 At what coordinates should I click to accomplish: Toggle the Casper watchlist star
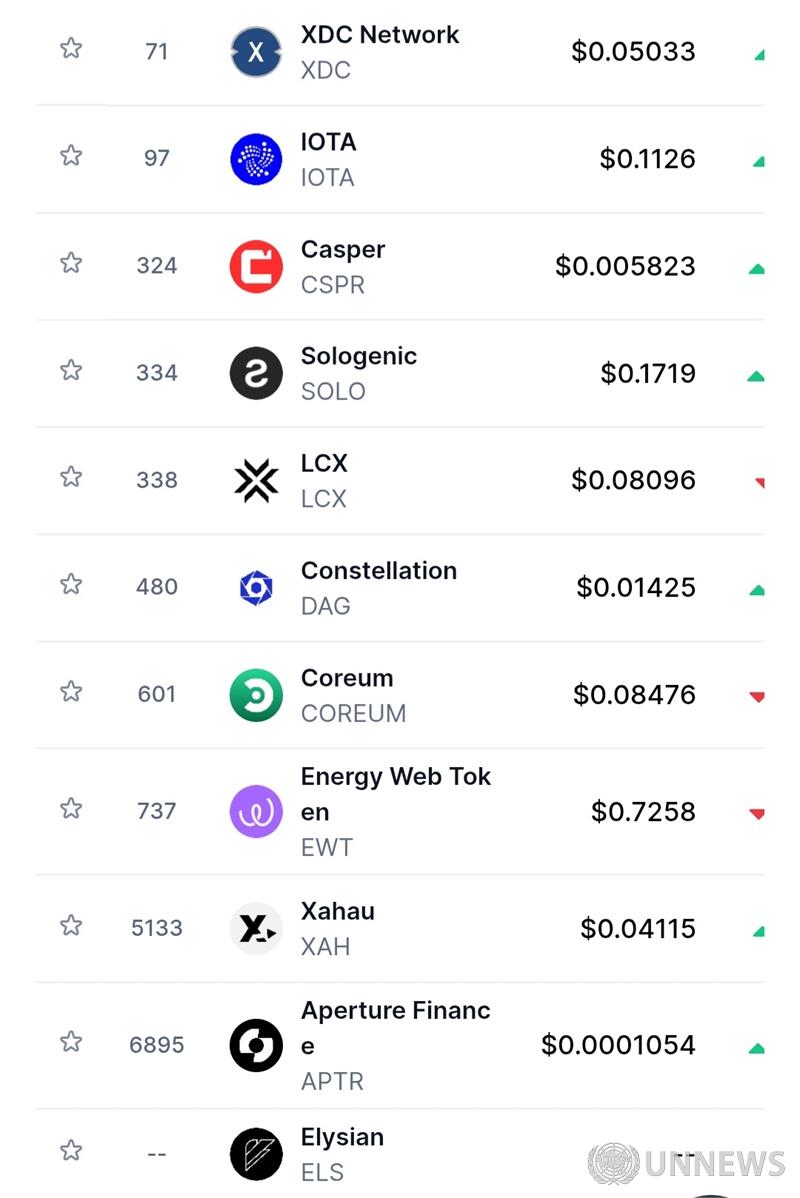point(71,262)
